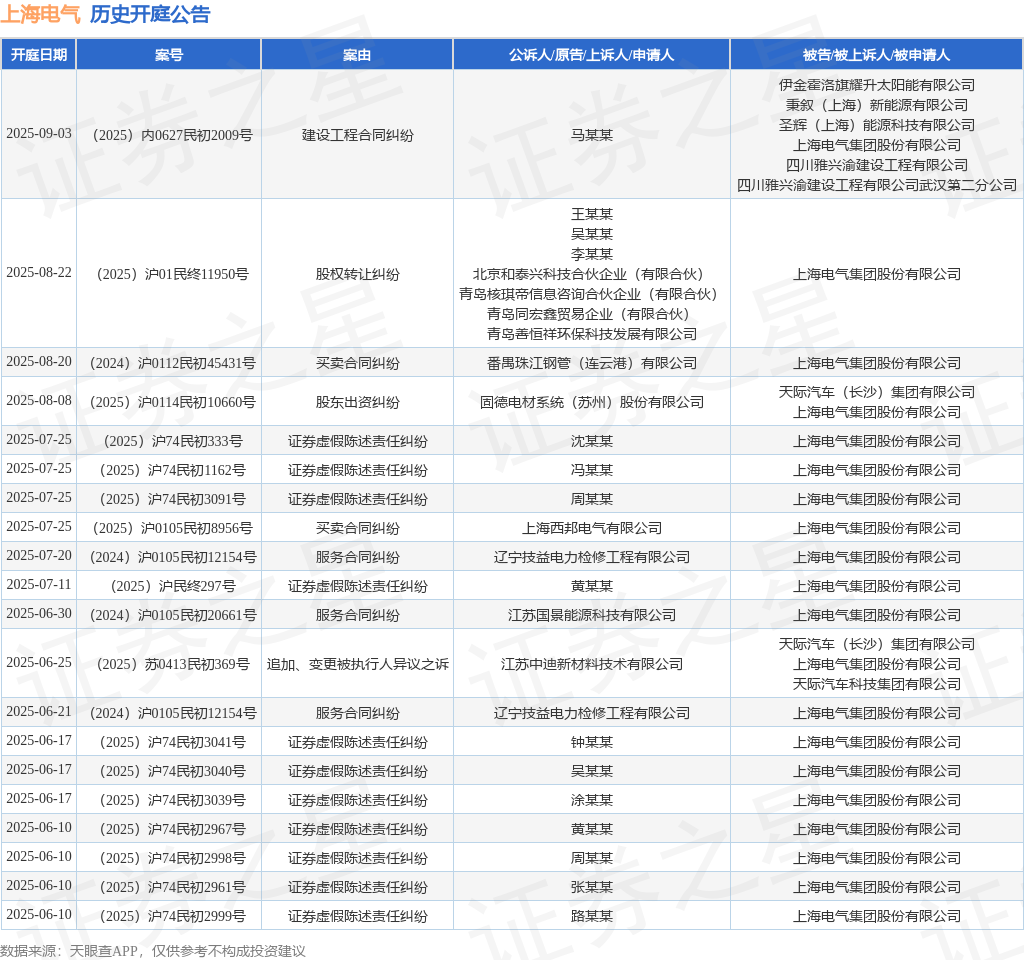Select case number (2025)沪0105民初8956号
This screenshot has width=1024, height=960.
coord(169,528)
